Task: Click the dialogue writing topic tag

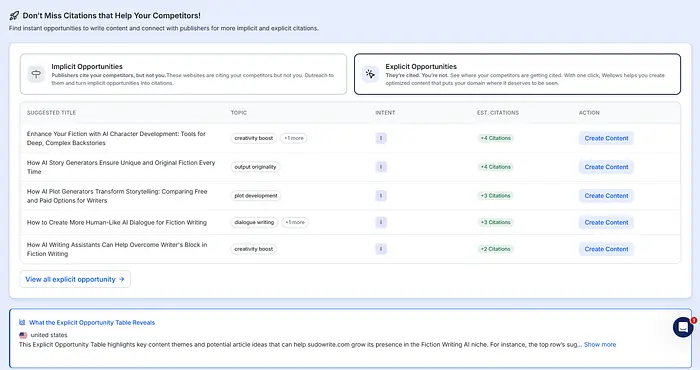Action: pyautogui.click(x=254, y=222)
